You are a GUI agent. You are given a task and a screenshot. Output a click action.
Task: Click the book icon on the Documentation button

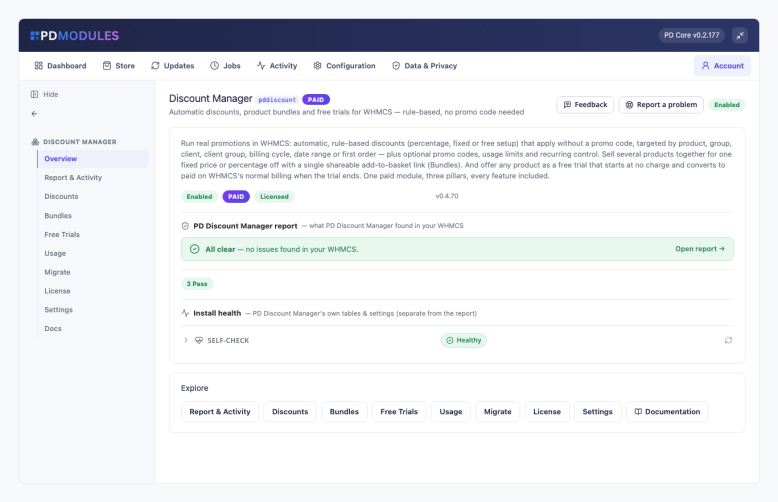[638, 412]
